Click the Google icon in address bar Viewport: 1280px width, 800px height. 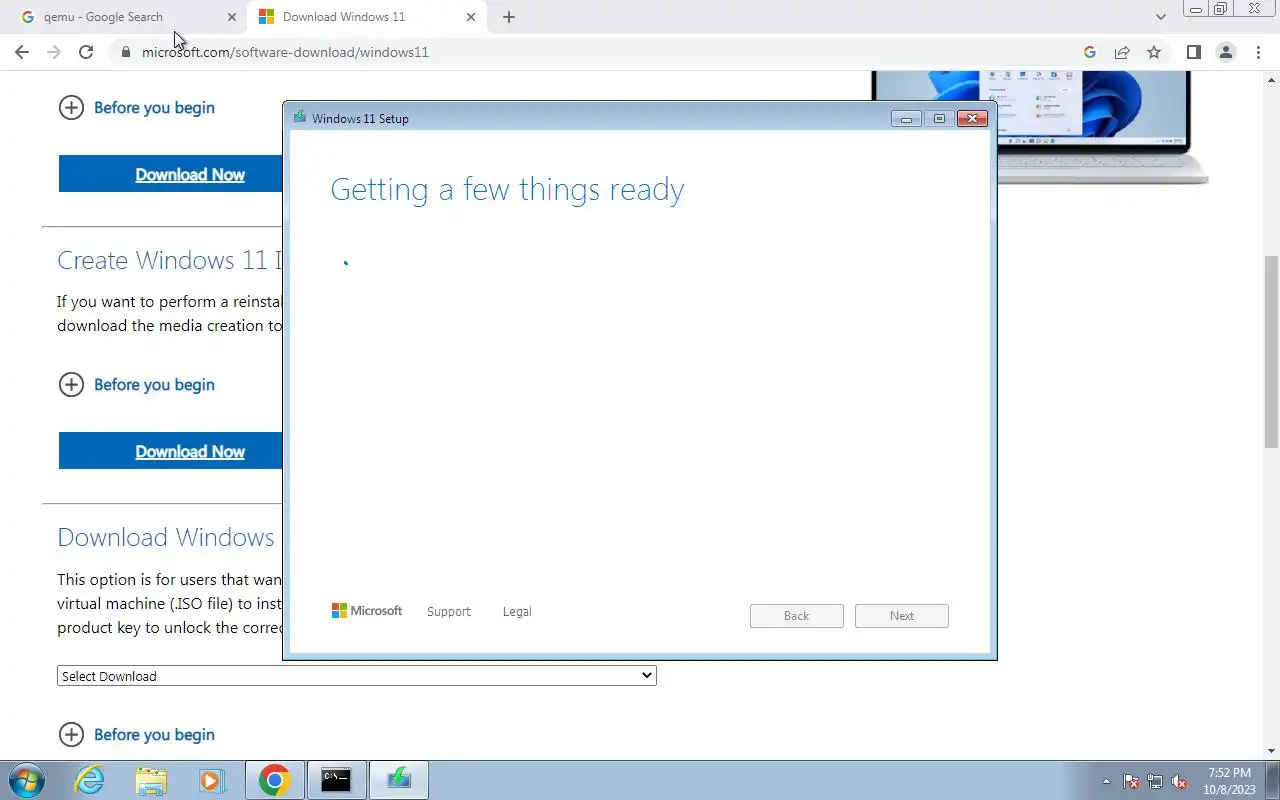(1090, 52)
